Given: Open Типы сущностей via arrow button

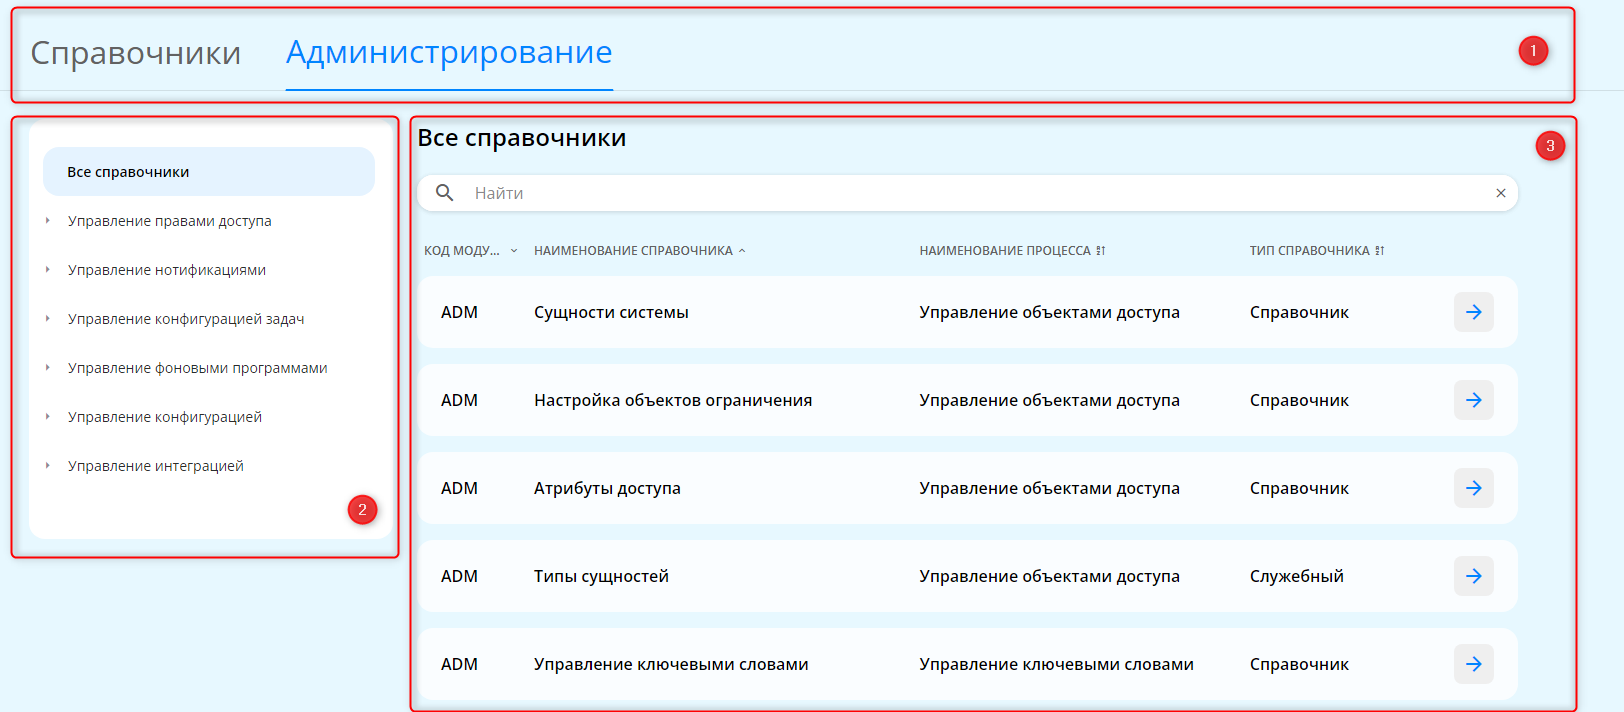Looking at the screenshot, I should (1474, 576).
